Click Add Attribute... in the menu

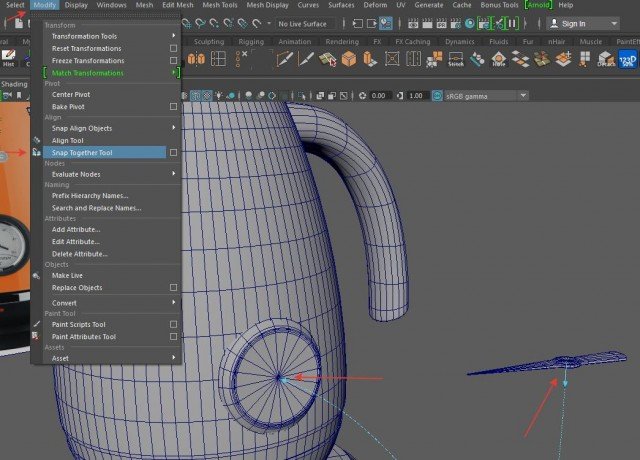[76, 229]
